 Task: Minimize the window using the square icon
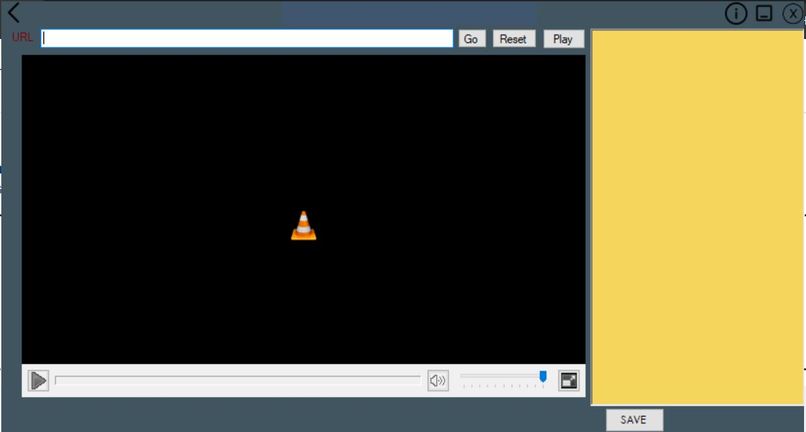click(764, 13)
